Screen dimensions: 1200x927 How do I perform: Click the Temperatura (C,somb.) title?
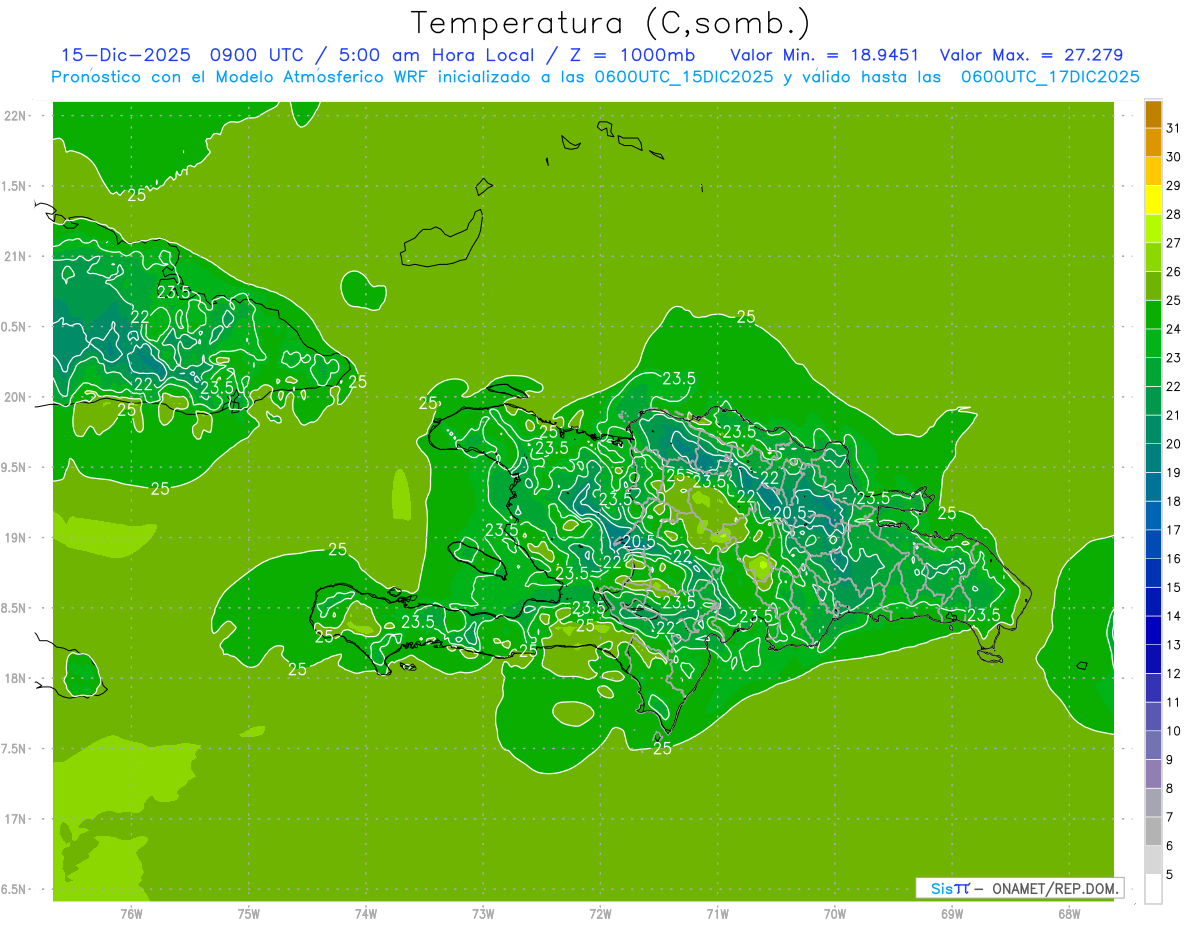[x=610, y=22]
